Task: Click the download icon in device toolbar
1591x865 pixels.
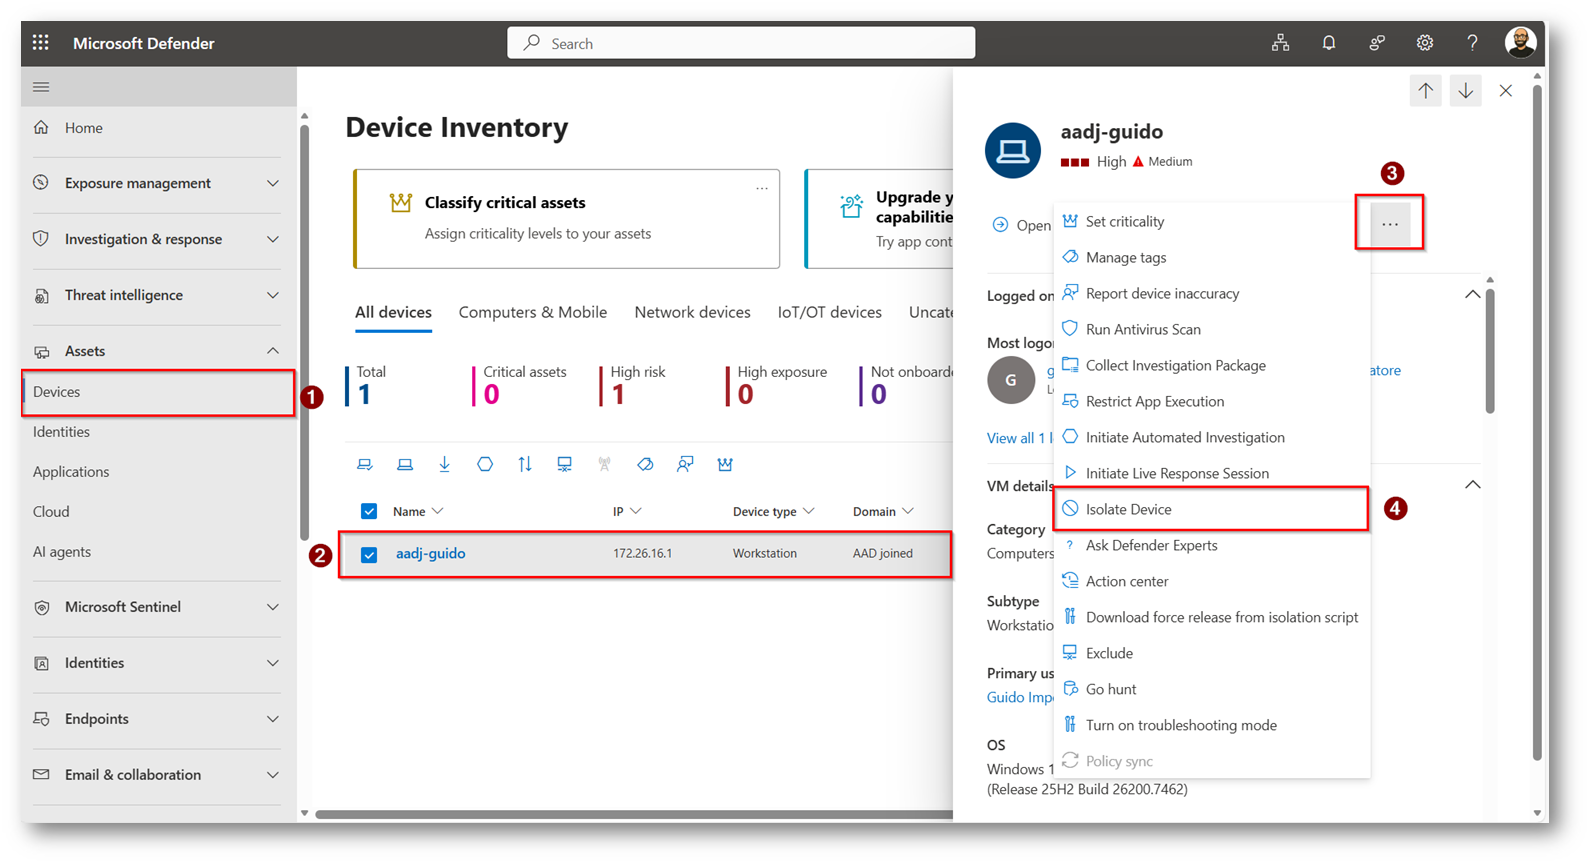Action: [445, 464]
